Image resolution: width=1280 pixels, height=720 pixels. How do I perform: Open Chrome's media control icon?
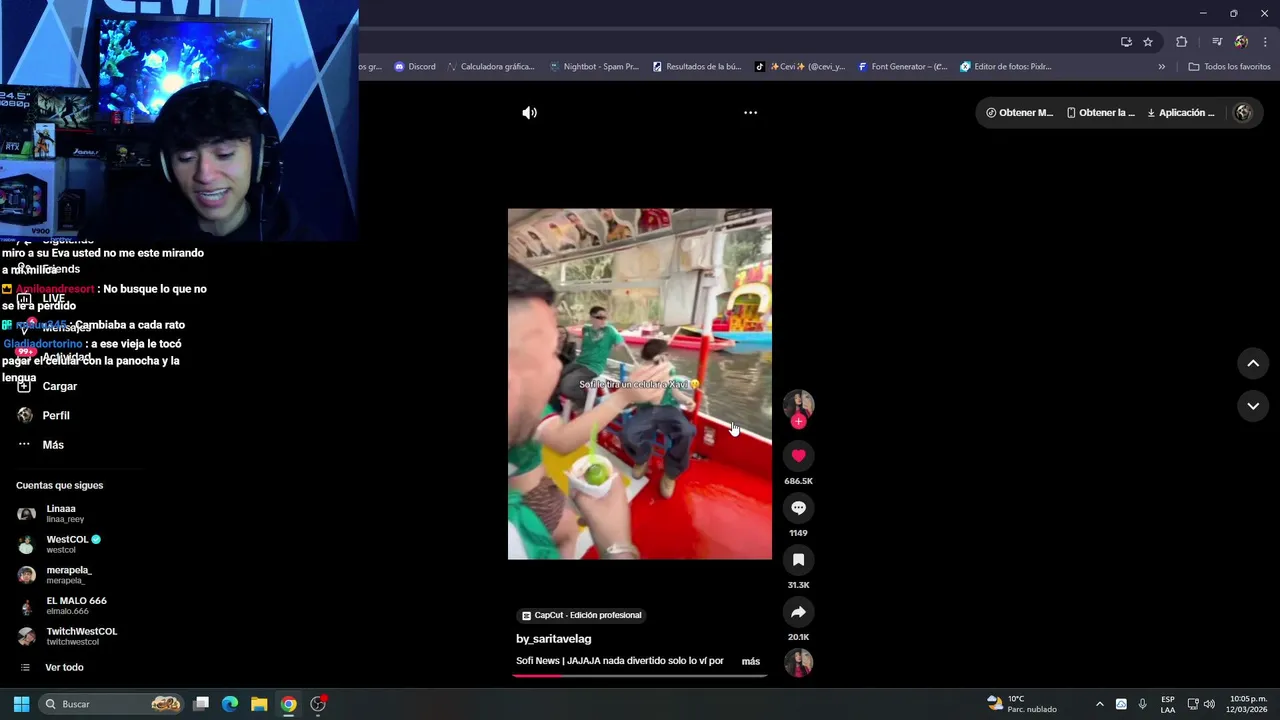pos(1217,42)
